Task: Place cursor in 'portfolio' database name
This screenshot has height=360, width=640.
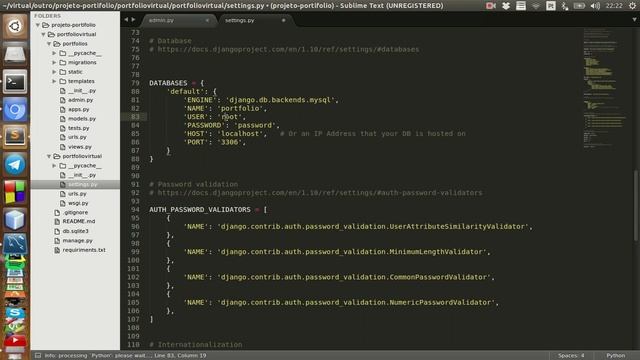Action: point(240,109)
